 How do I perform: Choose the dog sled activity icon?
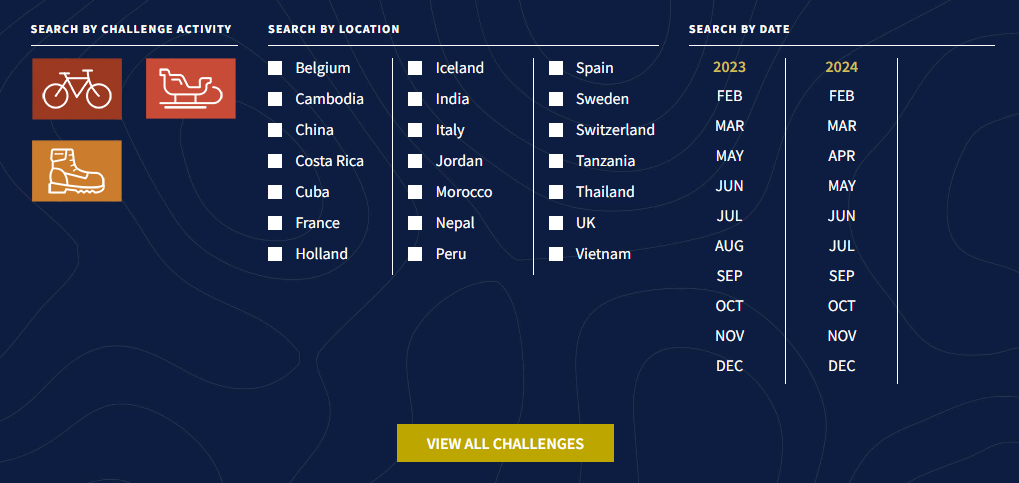pyautogui.click(x=191, y=88)
